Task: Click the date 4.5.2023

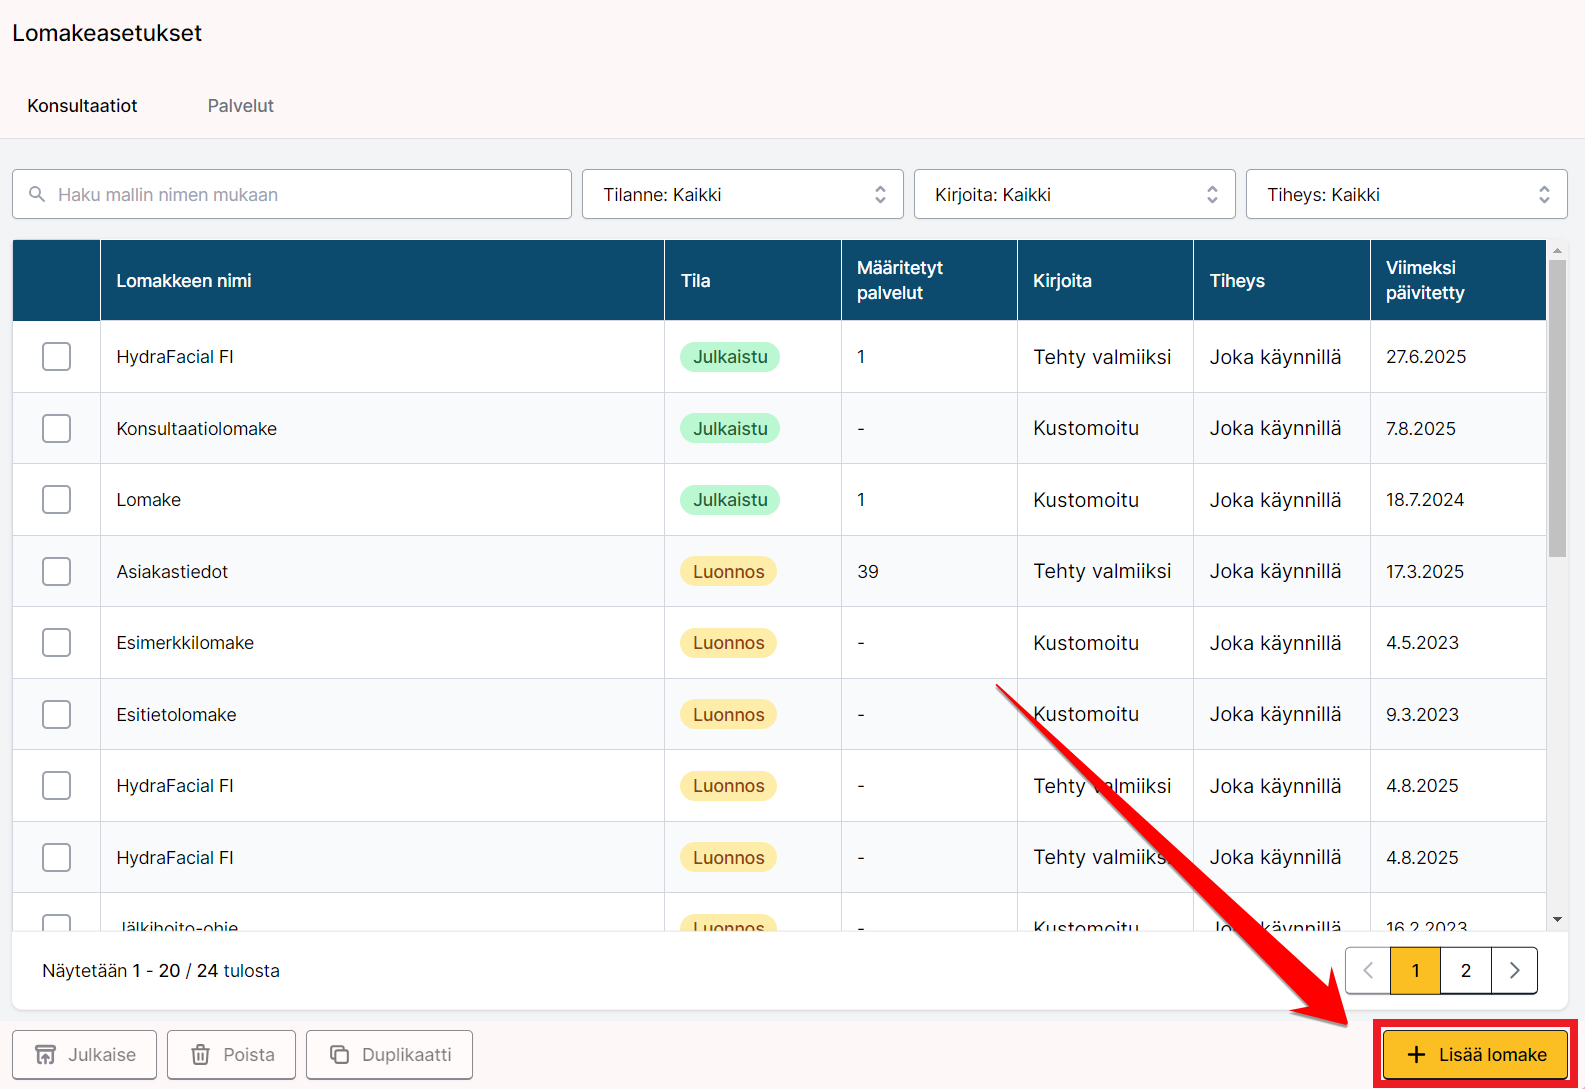Action: (1422, 643)
